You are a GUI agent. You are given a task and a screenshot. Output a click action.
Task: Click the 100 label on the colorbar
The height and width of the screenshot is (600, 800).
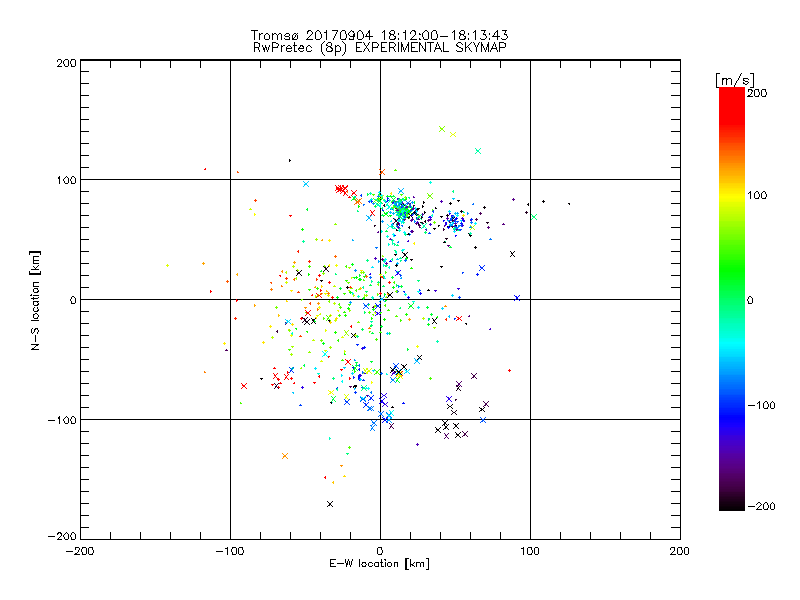pos(757,195)
